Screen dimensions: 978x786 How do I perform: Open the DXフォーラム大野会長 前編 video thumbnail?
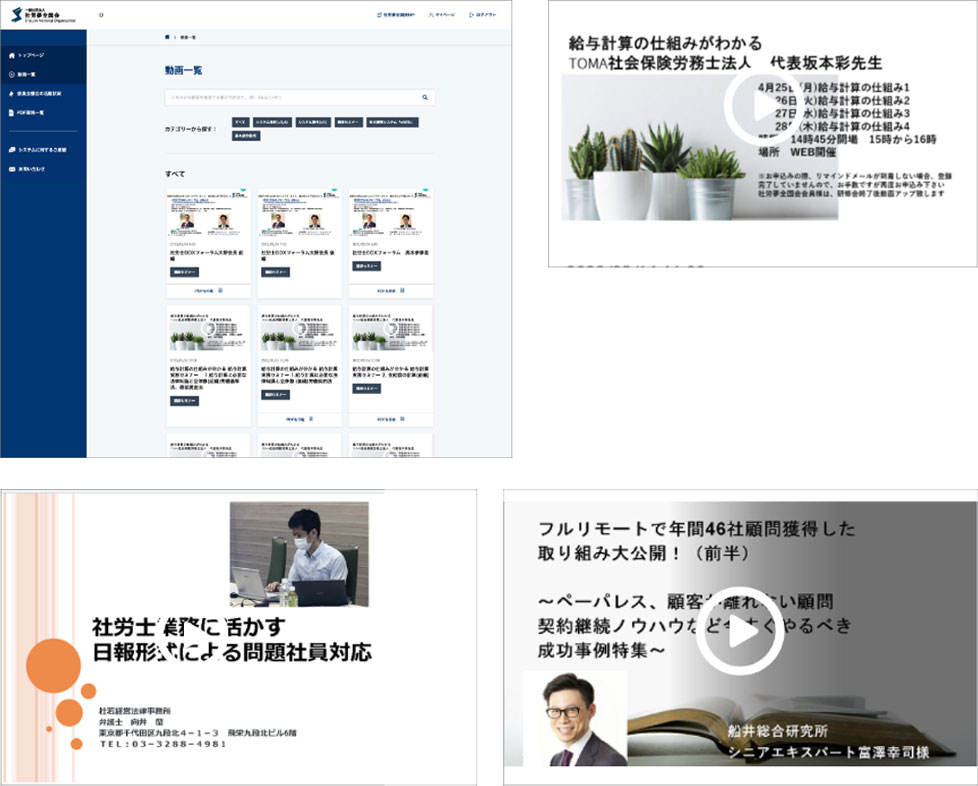click(x=208, y=213)
